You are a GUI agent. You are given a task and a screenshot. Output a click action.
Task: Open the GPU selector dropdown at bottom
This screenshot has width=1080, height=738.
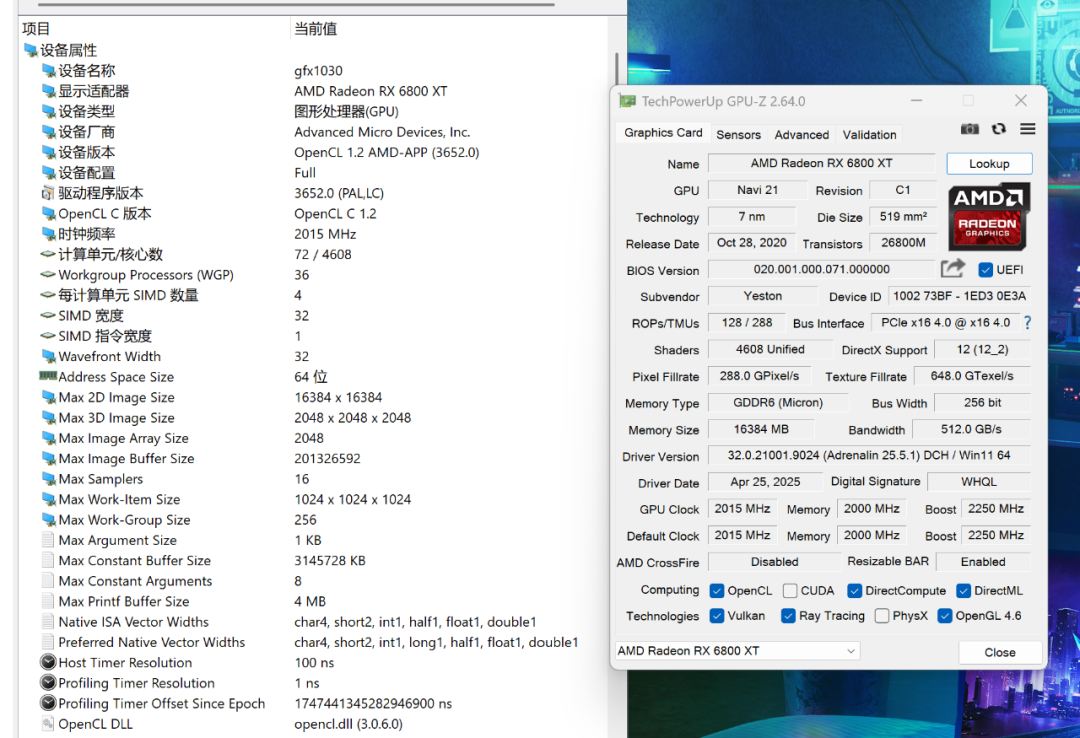tap(737, 650)
